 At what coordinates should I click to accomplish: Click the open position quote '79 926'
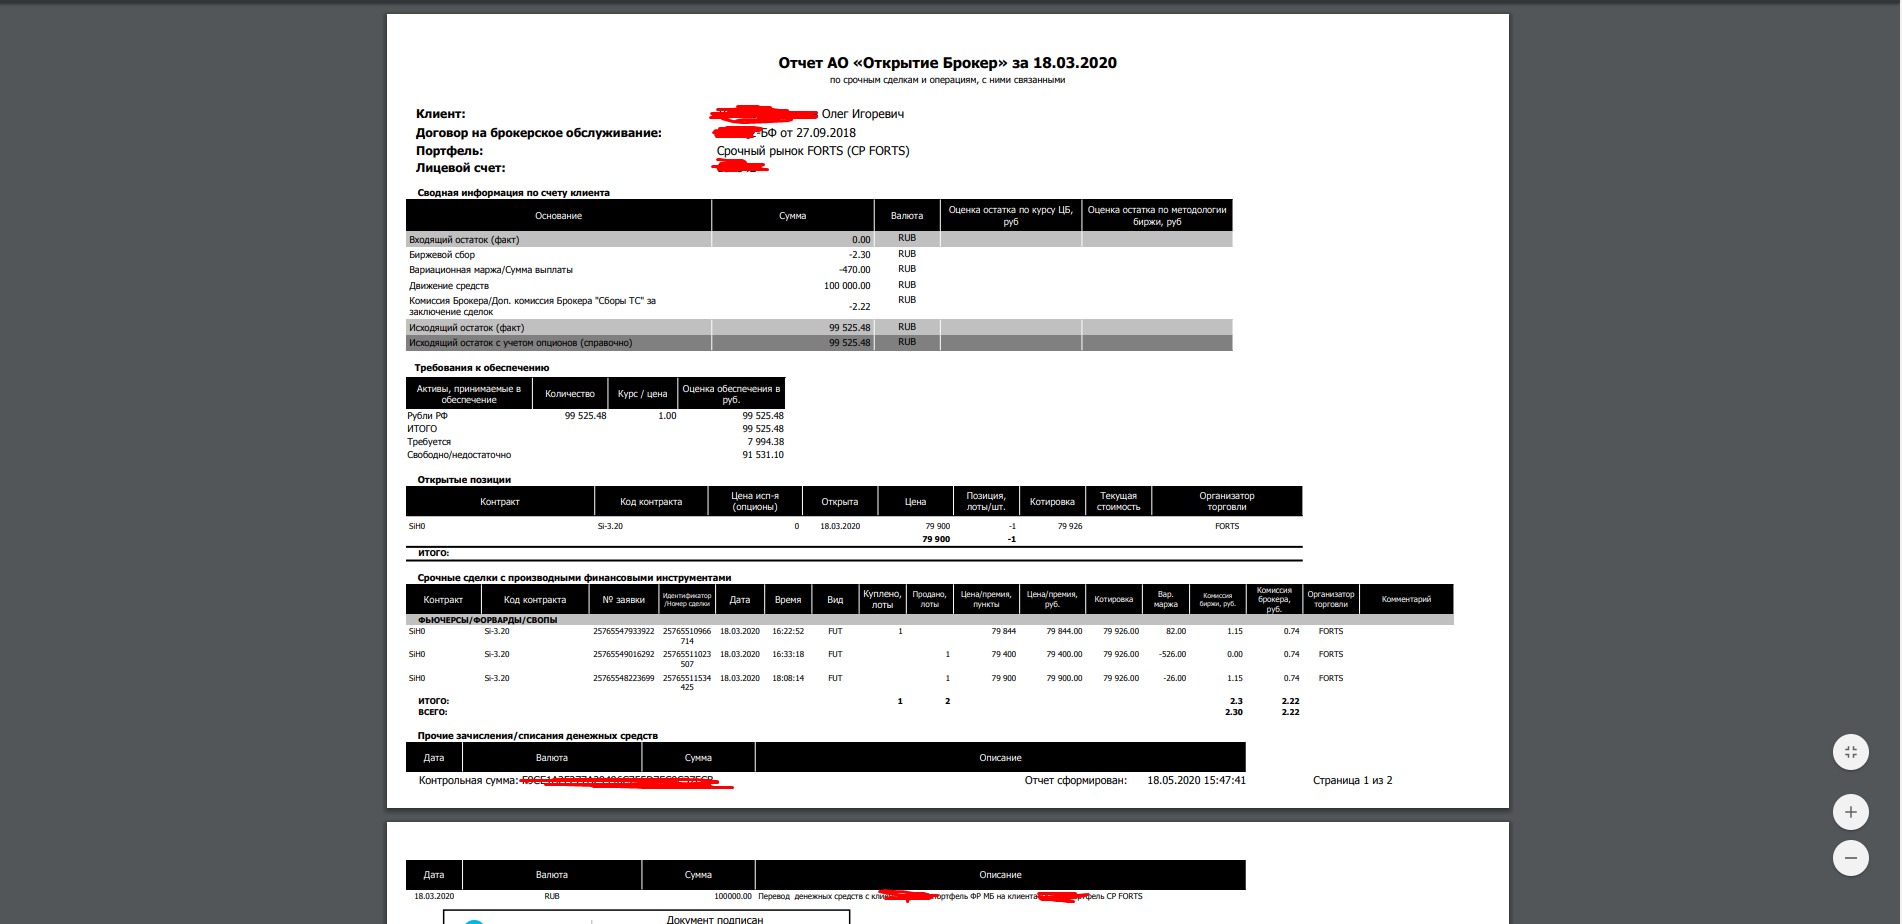[1070, 526]
